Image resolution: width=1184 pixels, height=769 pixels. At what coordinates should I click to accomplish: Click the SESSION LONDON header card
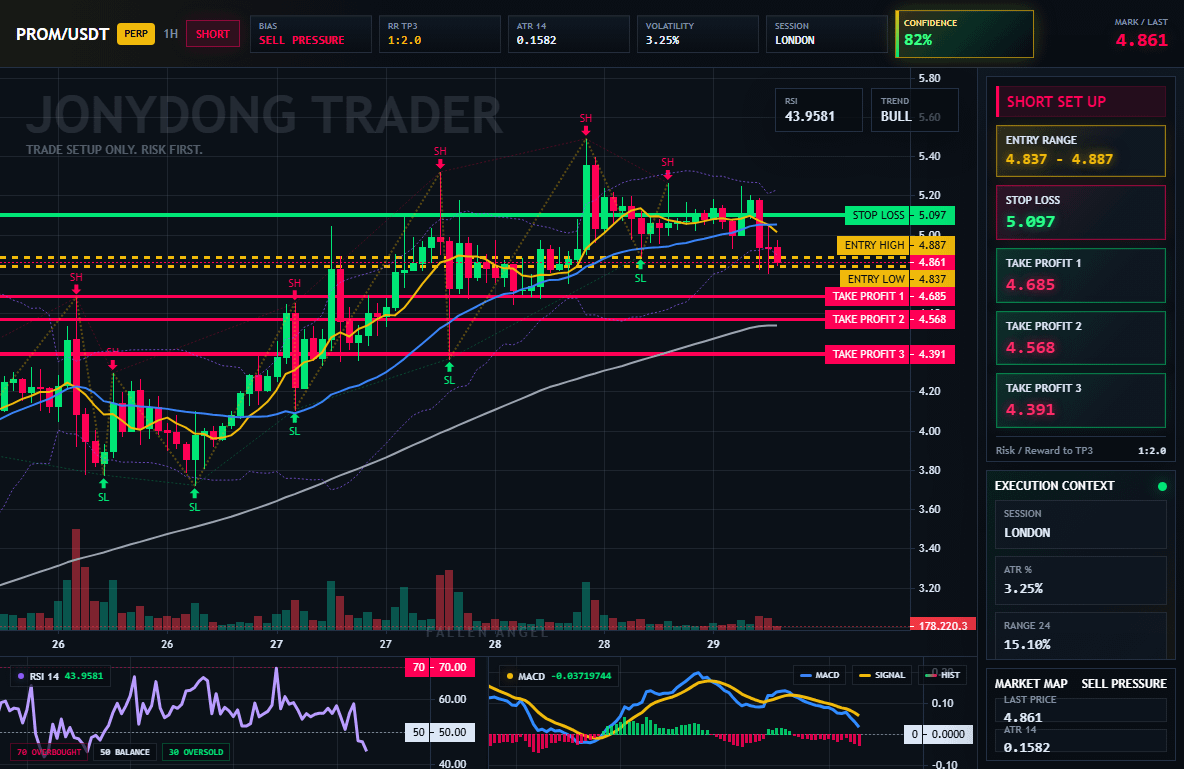click(x=827, y=34)
